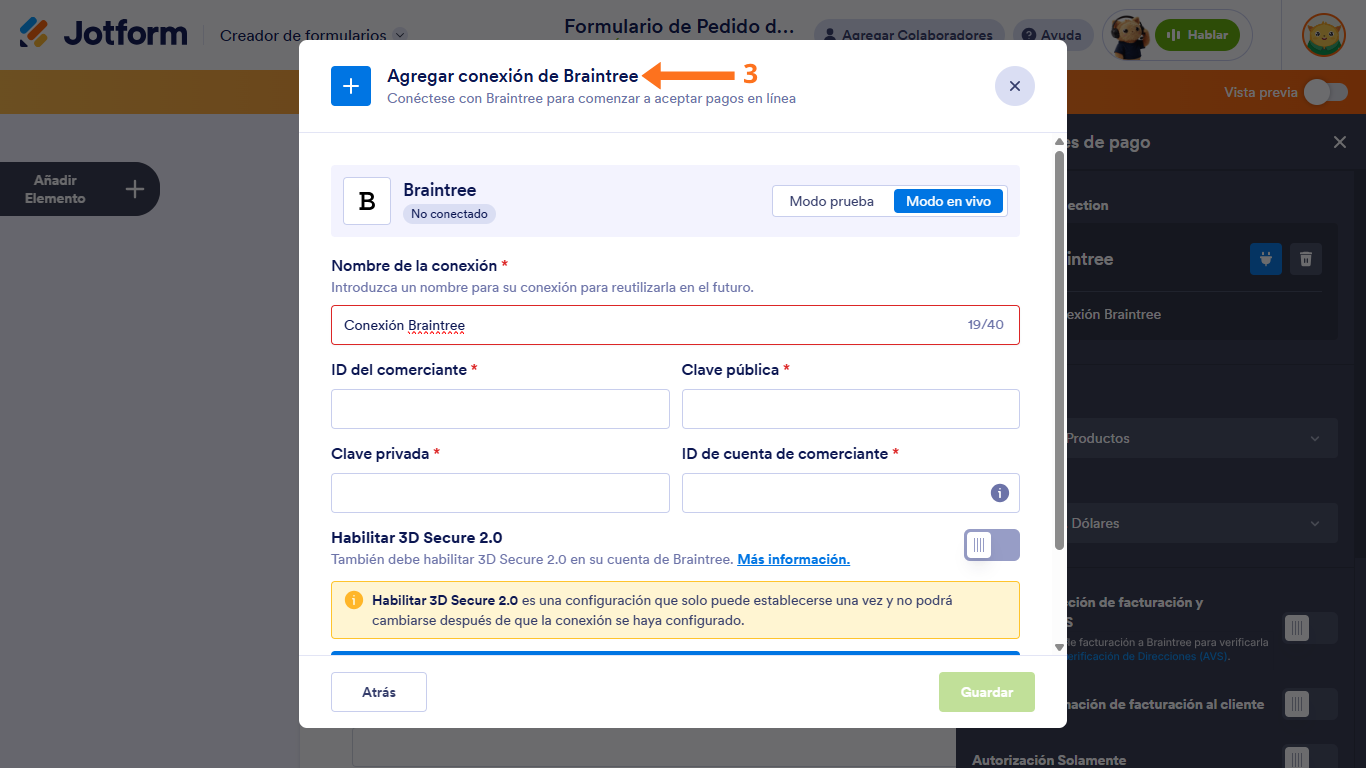Select Modo en vivo
This screenshot has height=768, width=1366.
coord(948,201)
